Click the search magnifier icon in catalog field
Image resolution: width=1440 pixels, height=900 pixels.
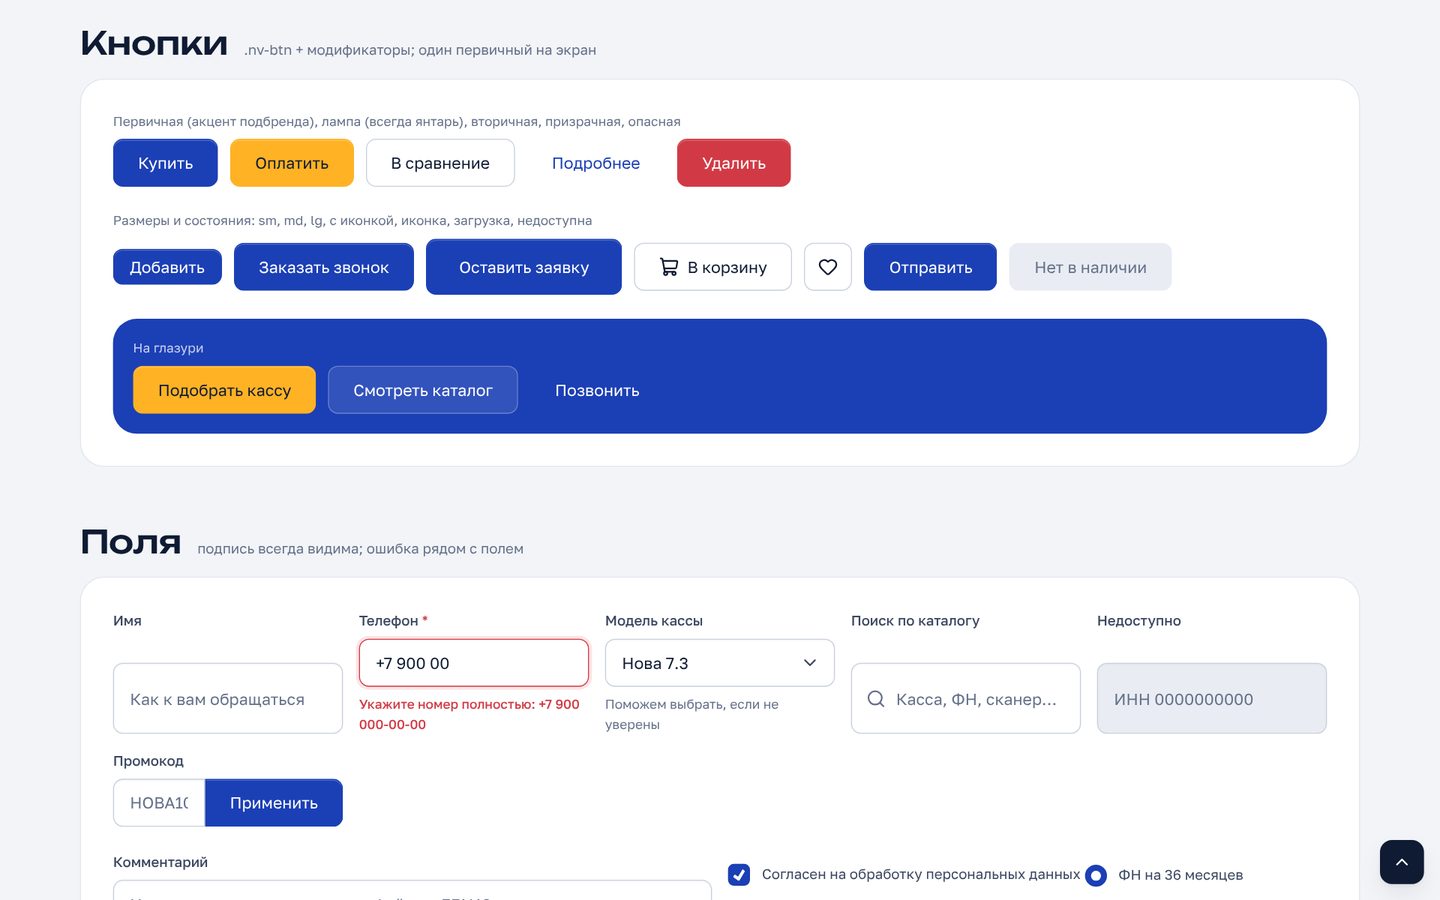click(876, 699)
